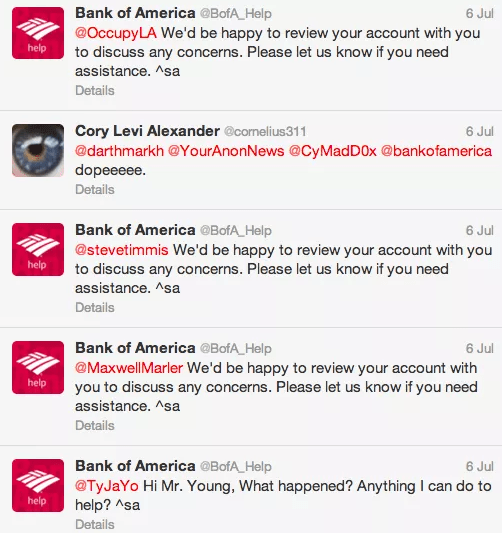Click the Cory Levi Alexander name
502x533 pixels.
coord(148,131)
